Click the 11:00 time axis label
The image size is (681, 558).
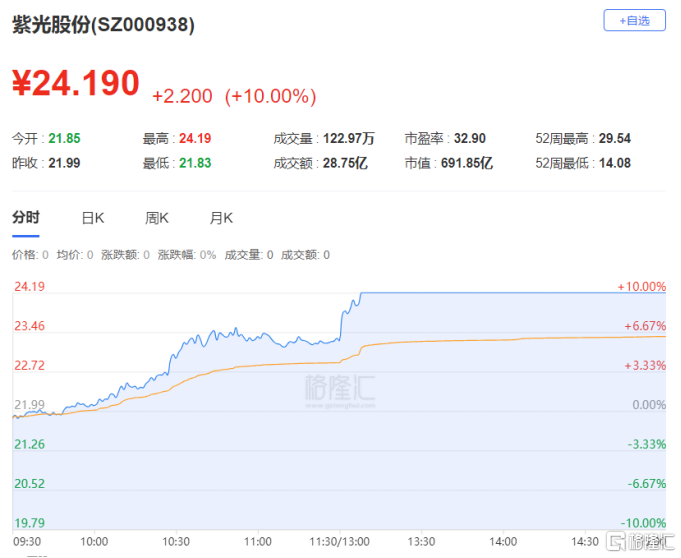click(x=258, y=542)
